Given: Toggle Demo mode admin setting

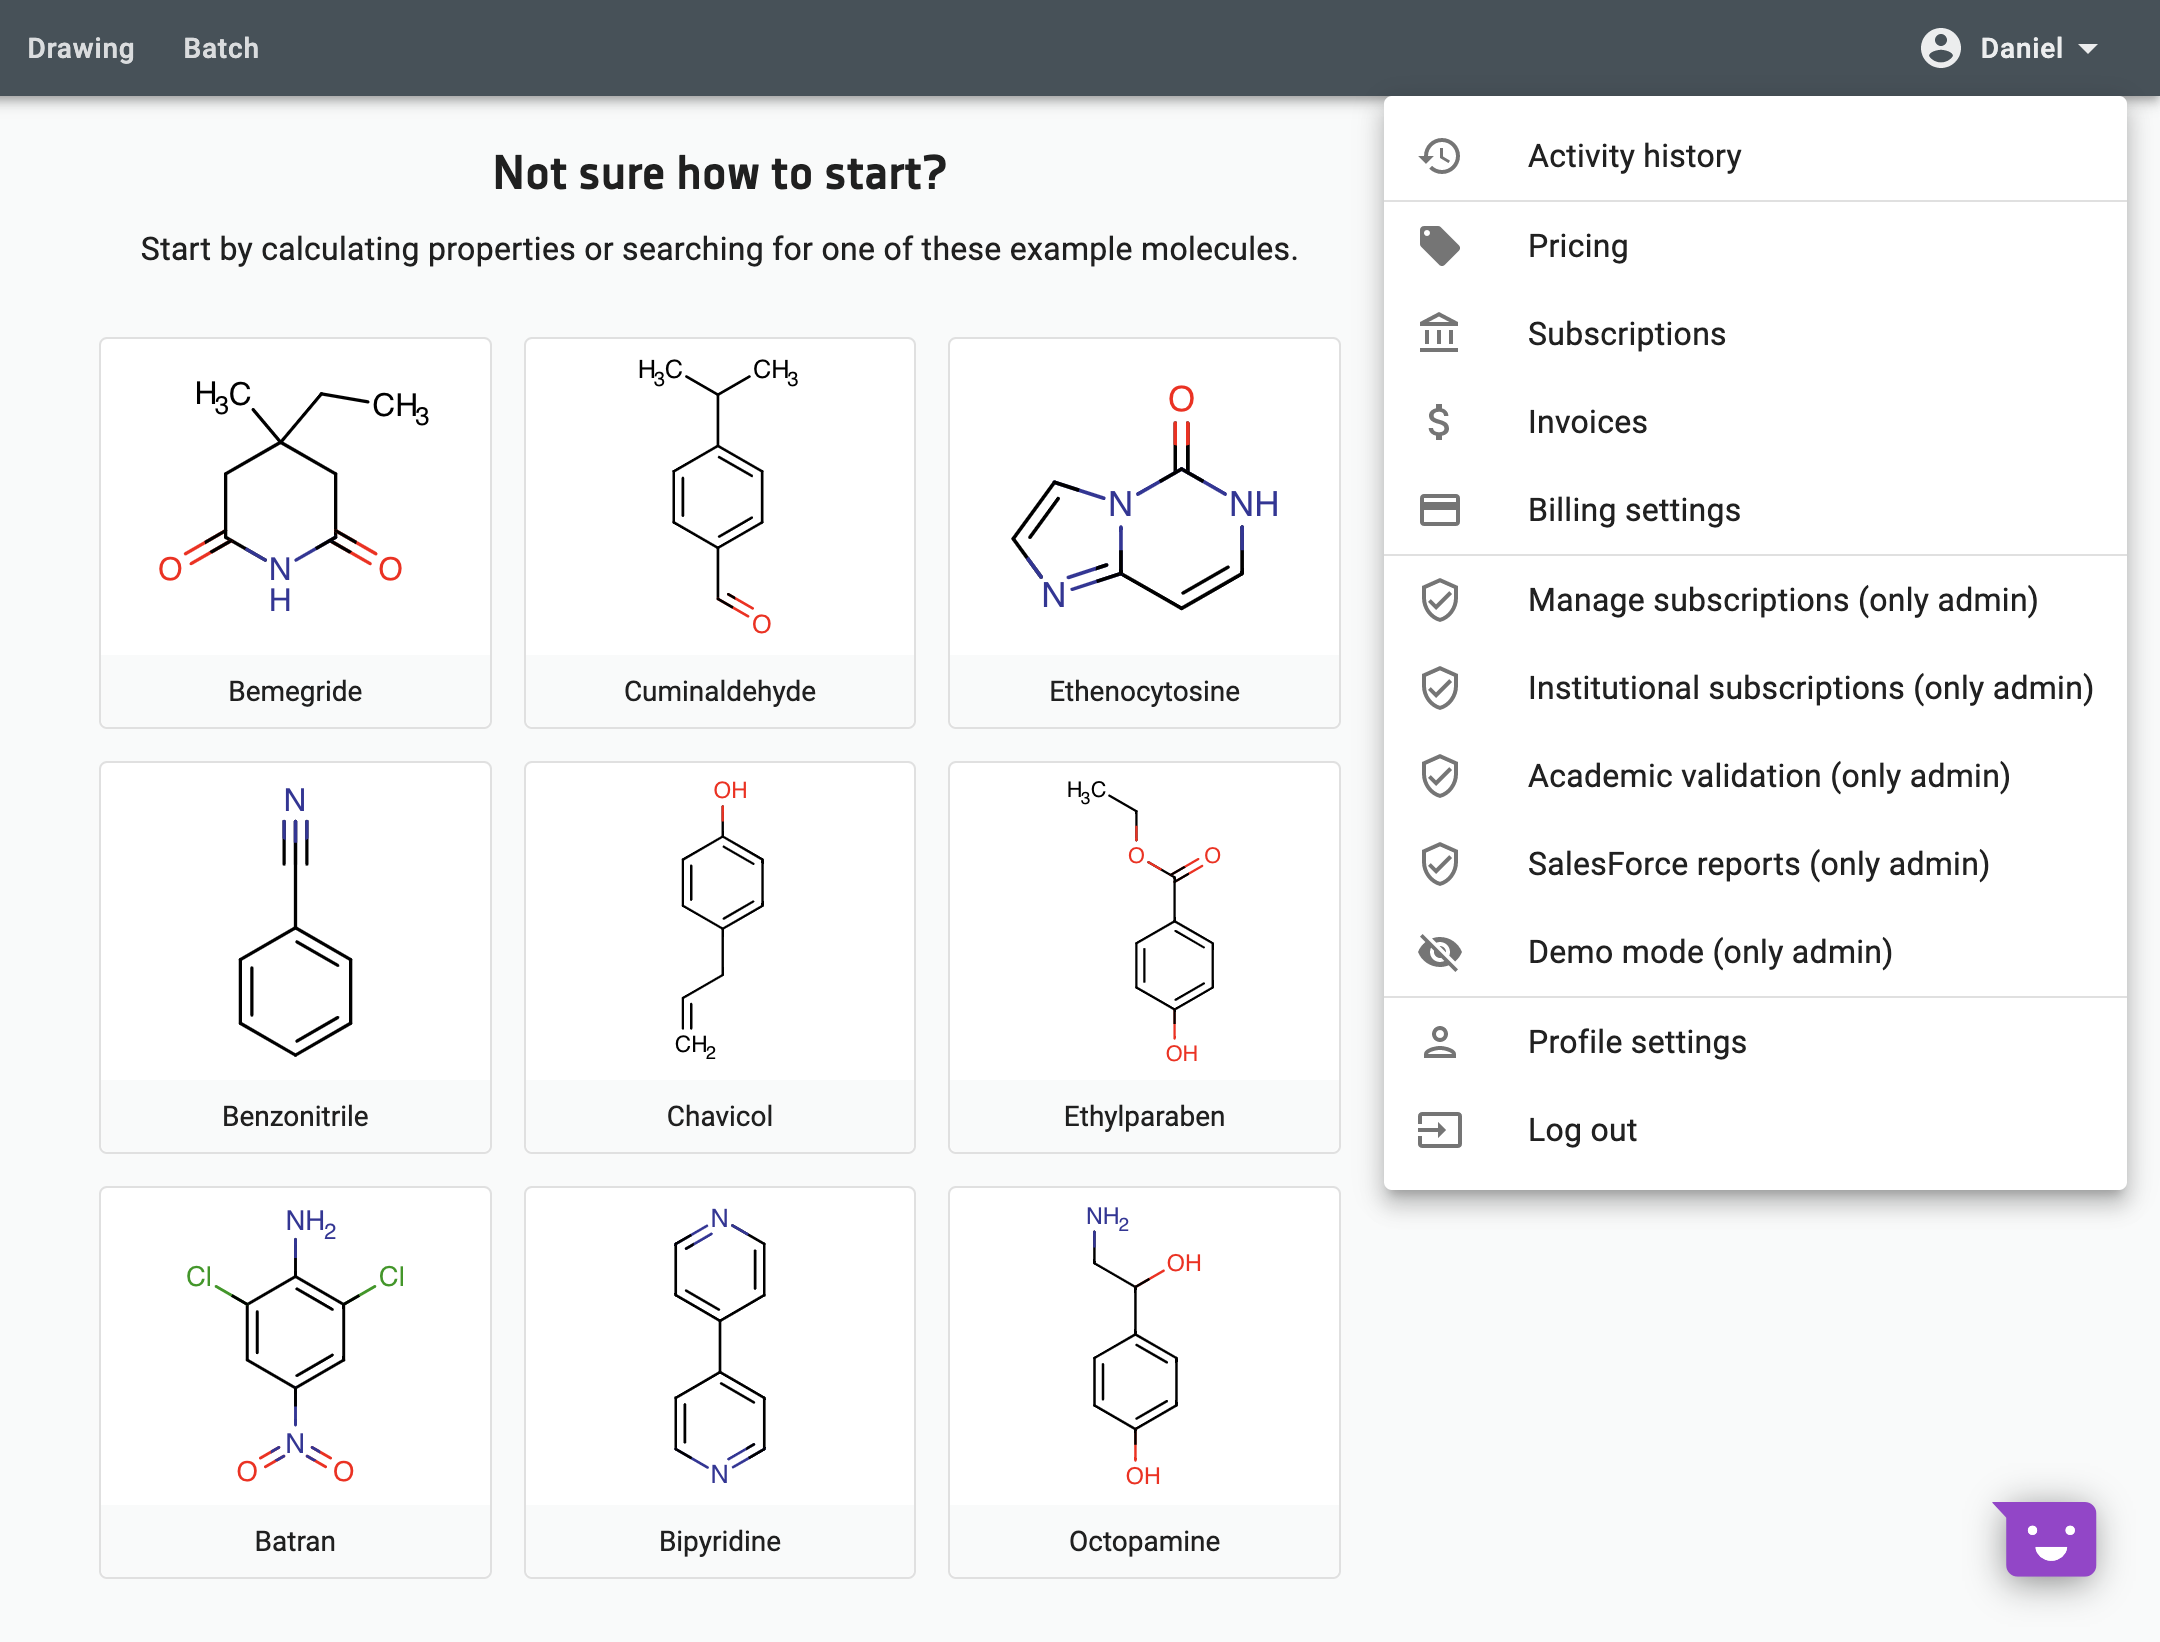Looking at the screenshot, I should coord(1710,950).
